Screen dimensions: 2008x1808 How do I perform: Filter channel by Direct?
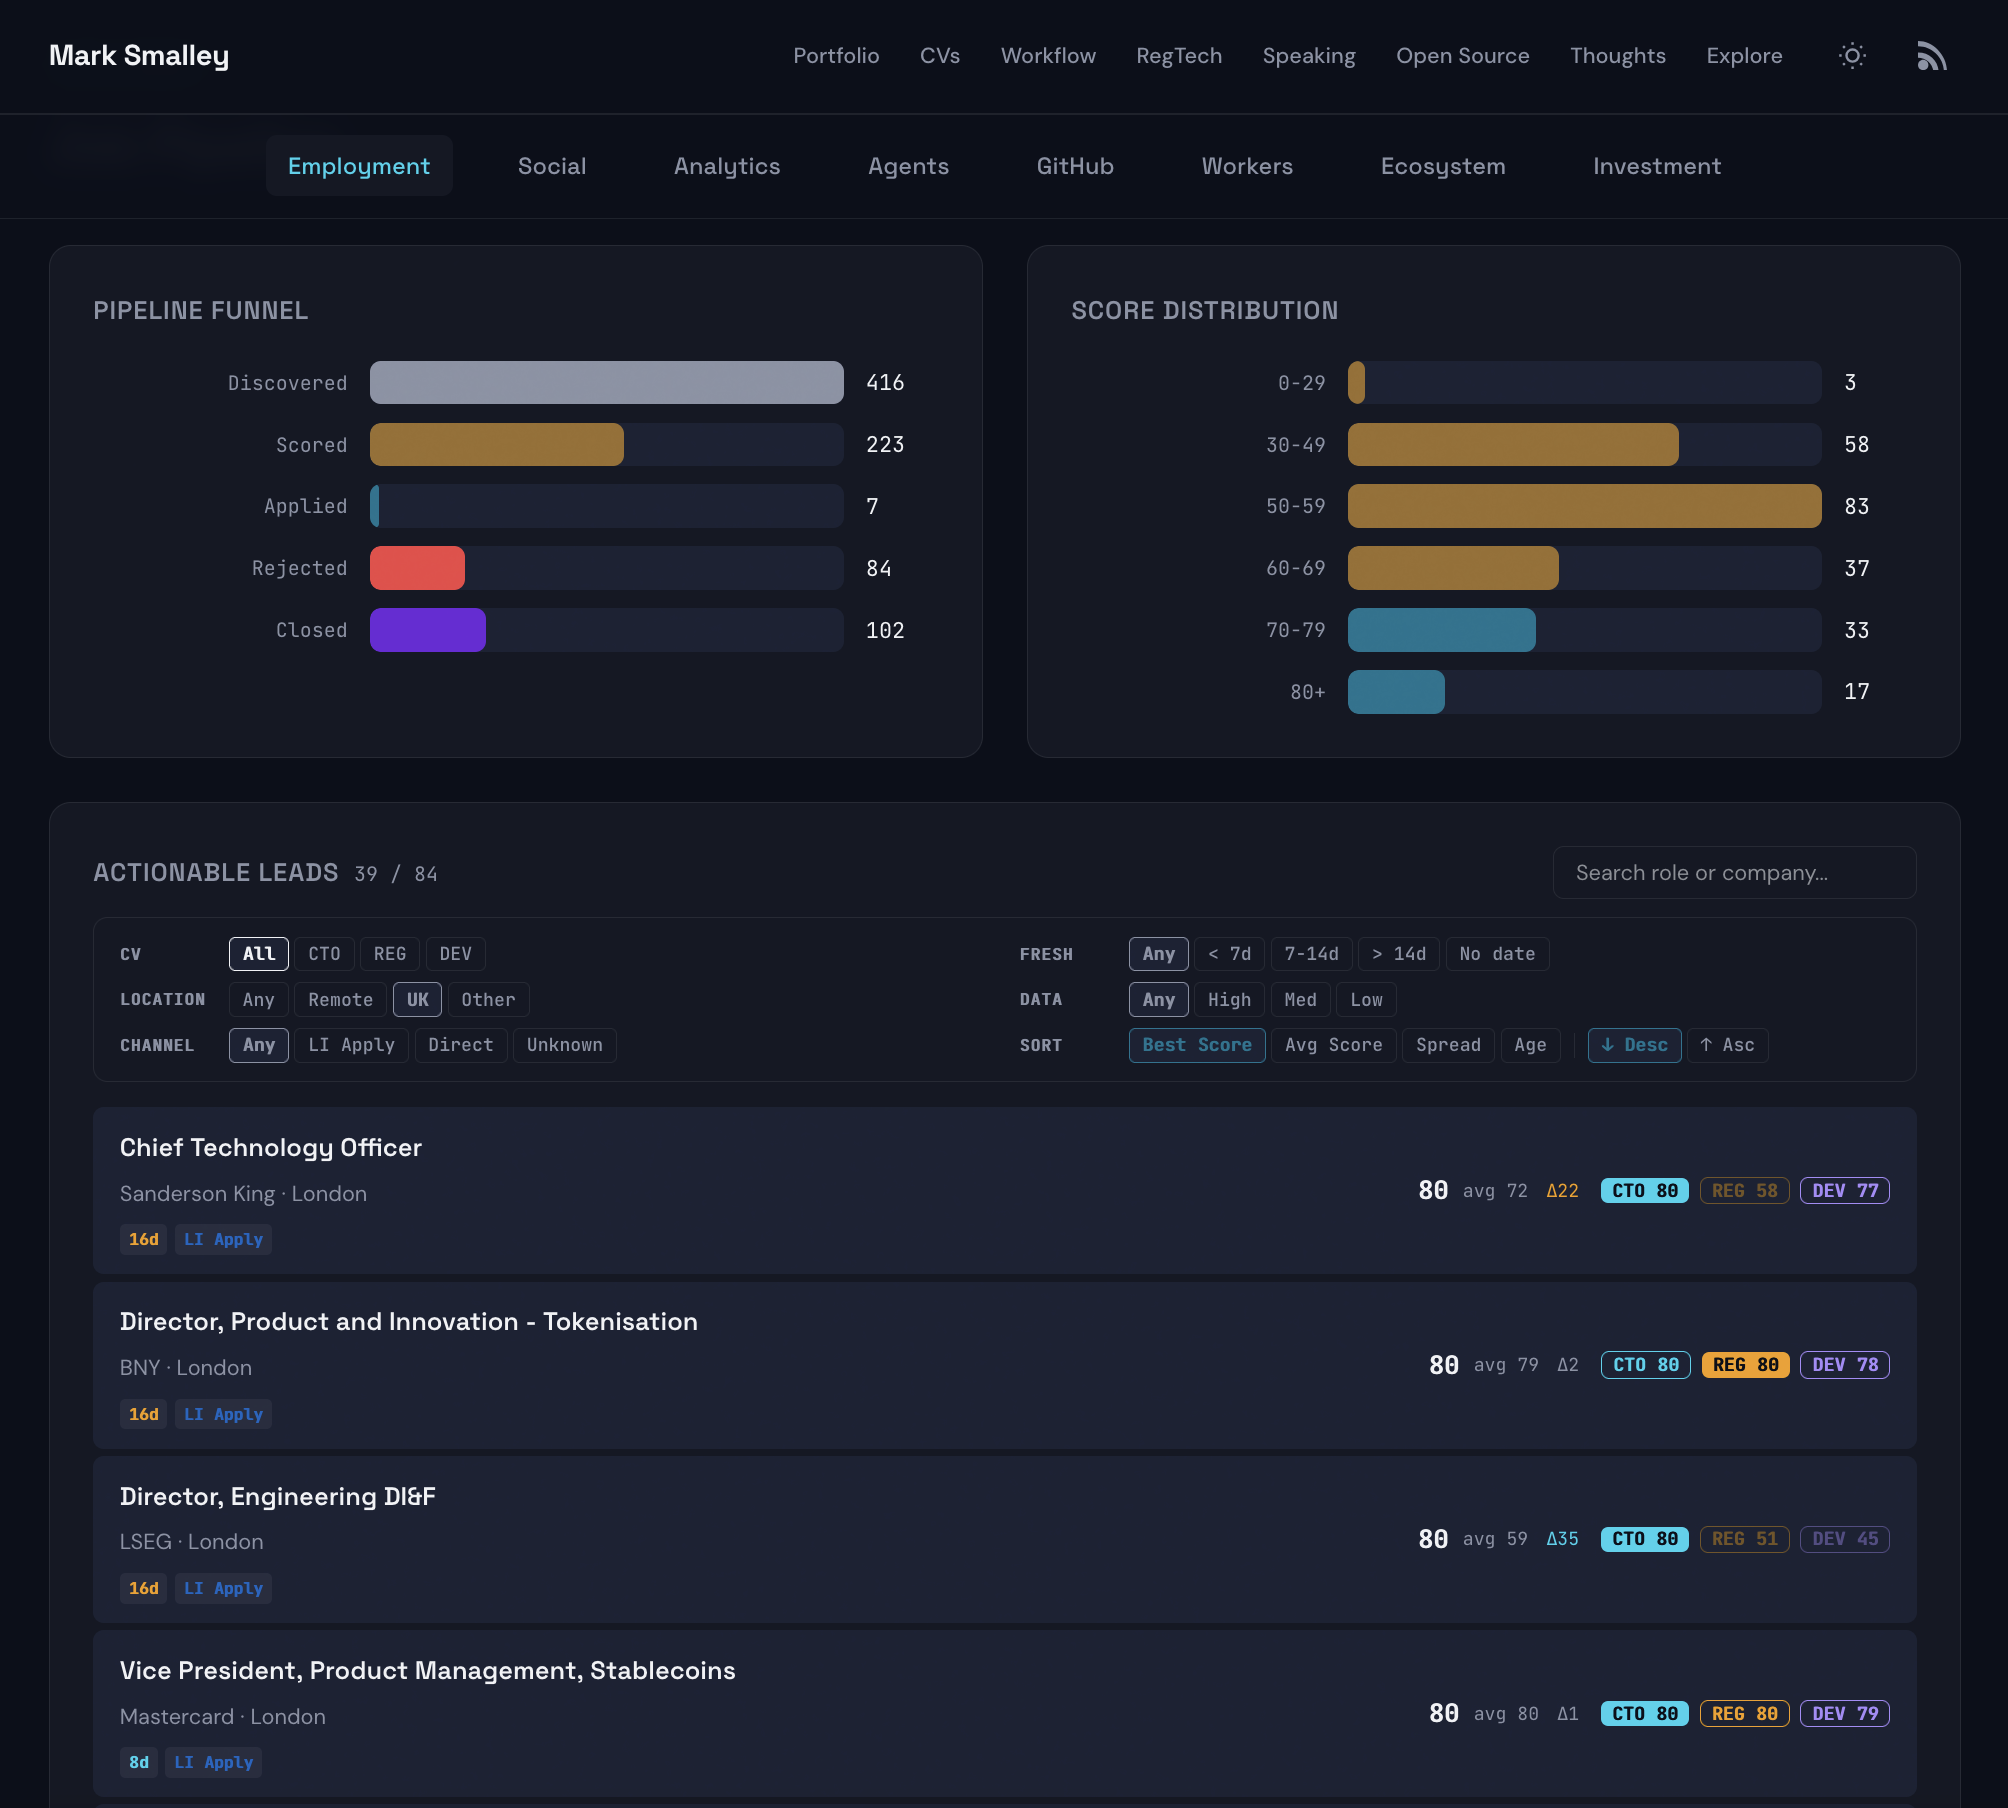pos(461,1045)
